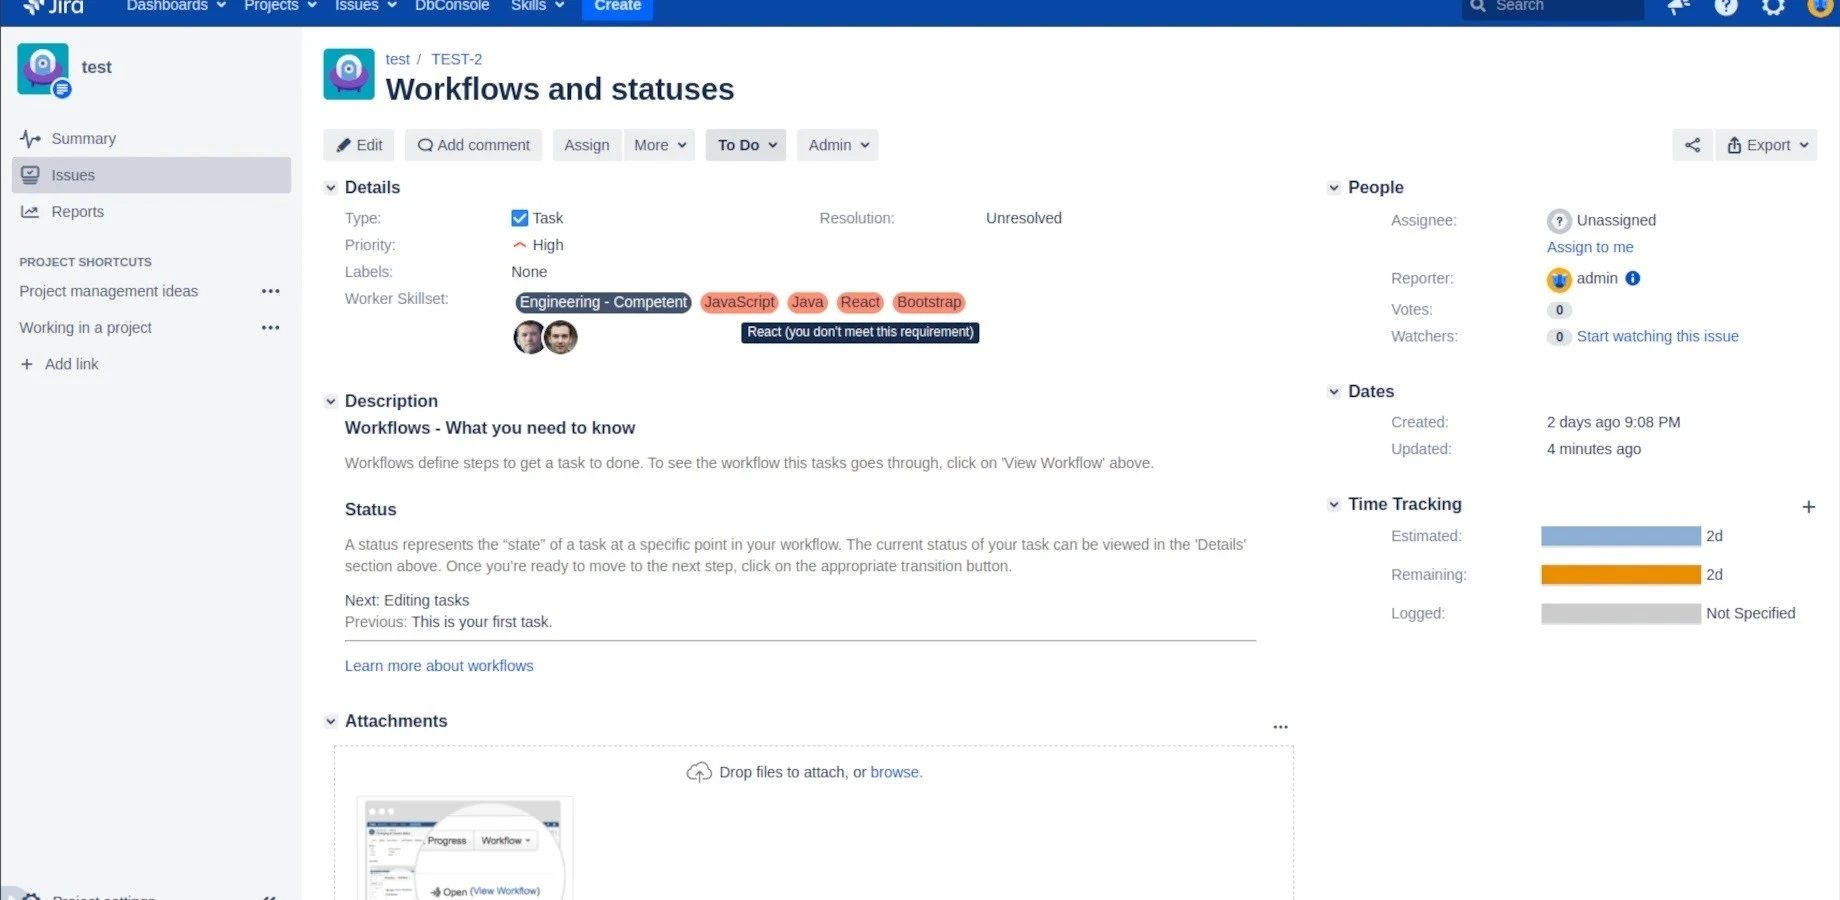Click Add link in project shortcuts

point(60,364)
